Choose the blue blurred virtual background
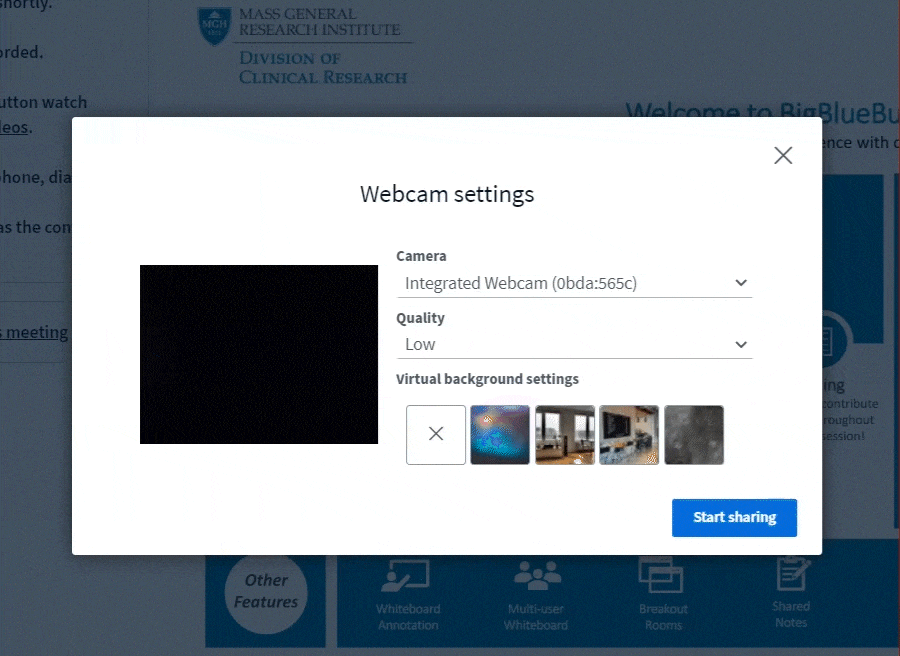 tap(500, 434)
